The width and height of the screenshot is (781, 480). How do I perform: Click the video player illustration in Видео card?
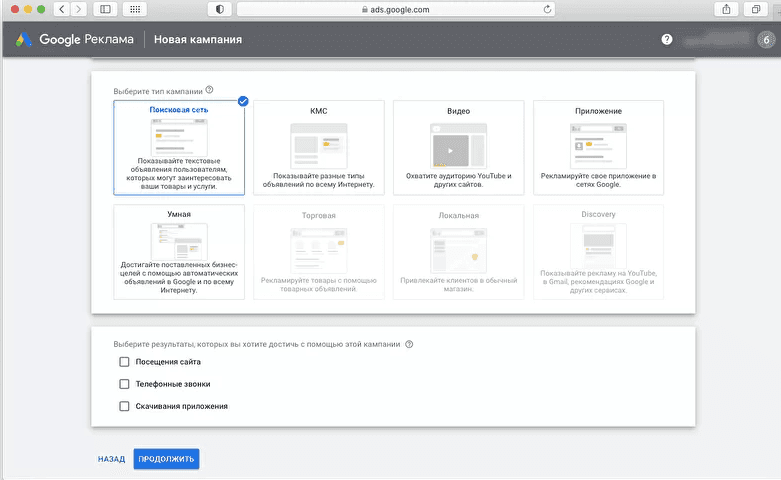(458, 146)
